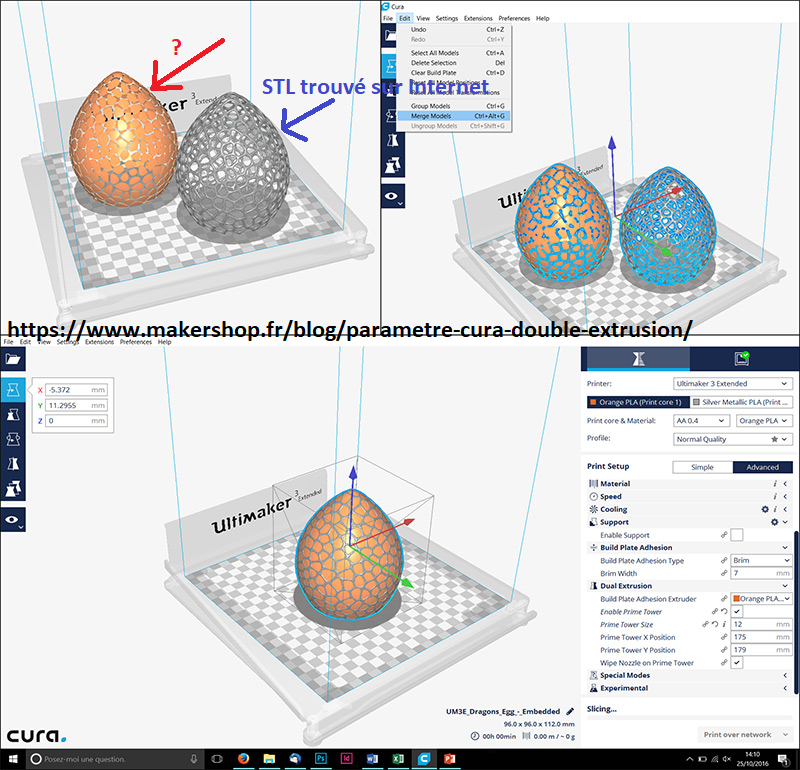Click Select All Models in Edit menu
800x770 pixels.
coord(453,53)
